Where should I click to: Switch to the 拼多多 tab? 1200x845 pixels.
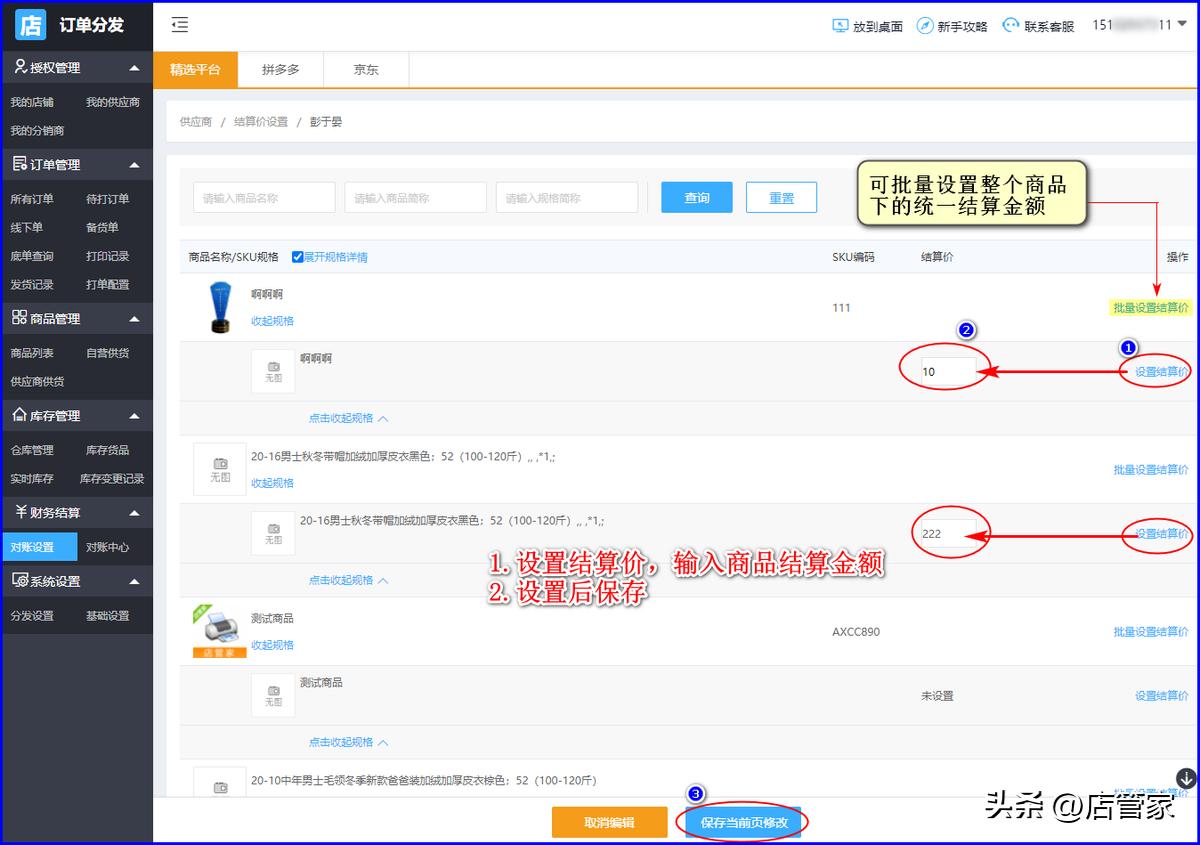(x=280, y=69)
